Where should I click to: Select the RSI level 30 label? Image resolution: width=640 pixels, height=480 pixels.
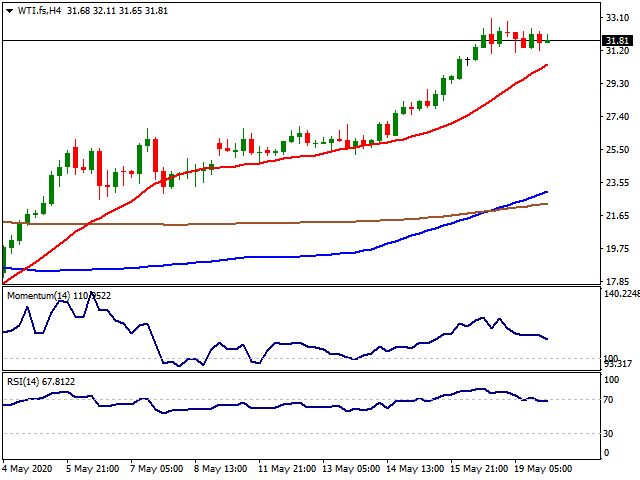(x=608, y=433)
